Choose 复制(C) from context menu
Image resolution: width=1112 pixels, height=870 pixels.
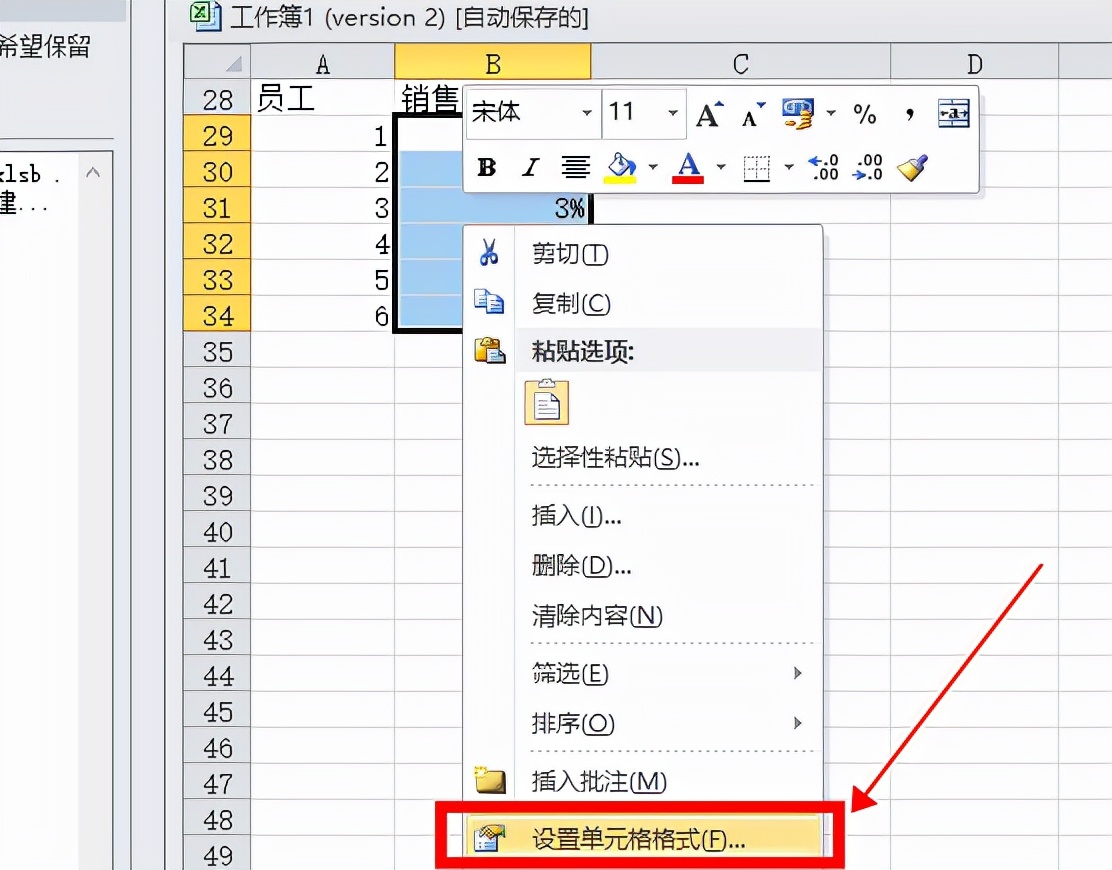643,303
